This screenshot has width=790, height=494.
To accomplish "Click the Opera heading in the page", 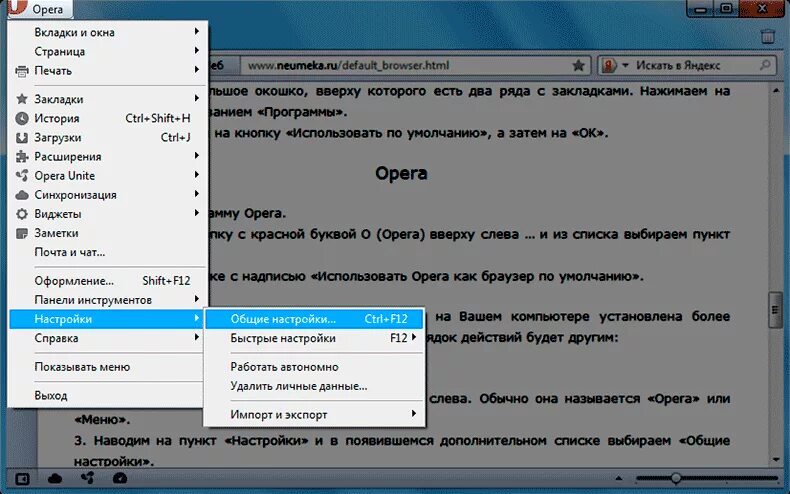I will pyautogui.click(x=401, y=173).
